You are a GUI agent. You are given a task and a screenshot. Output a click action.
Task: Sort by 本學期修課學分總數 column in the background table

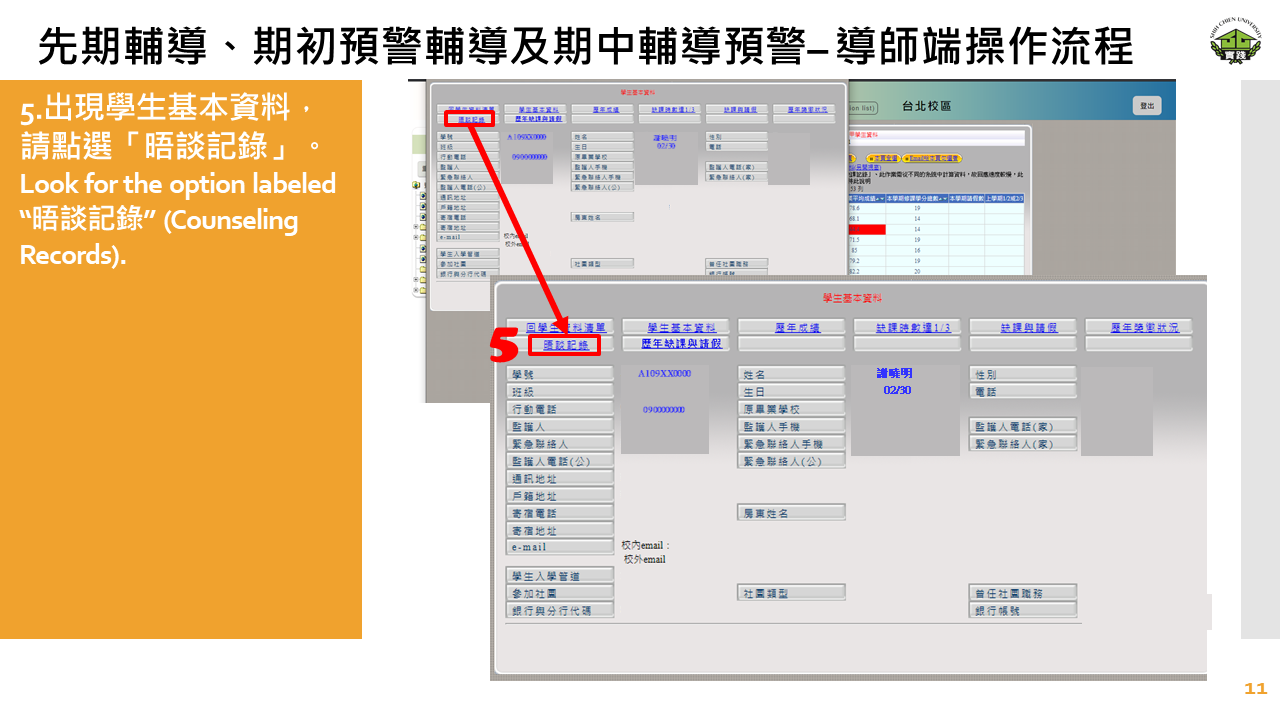pos(915,198)
